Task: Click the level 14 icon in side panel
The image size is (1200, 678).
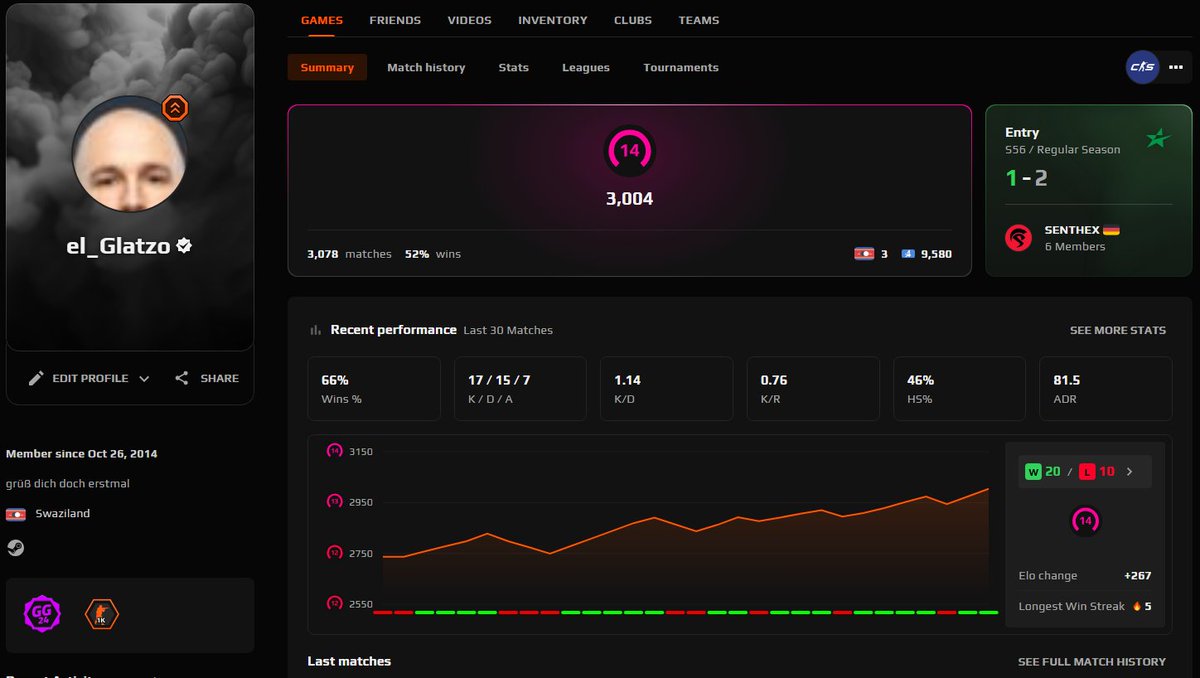Action: click(1085, 521)
